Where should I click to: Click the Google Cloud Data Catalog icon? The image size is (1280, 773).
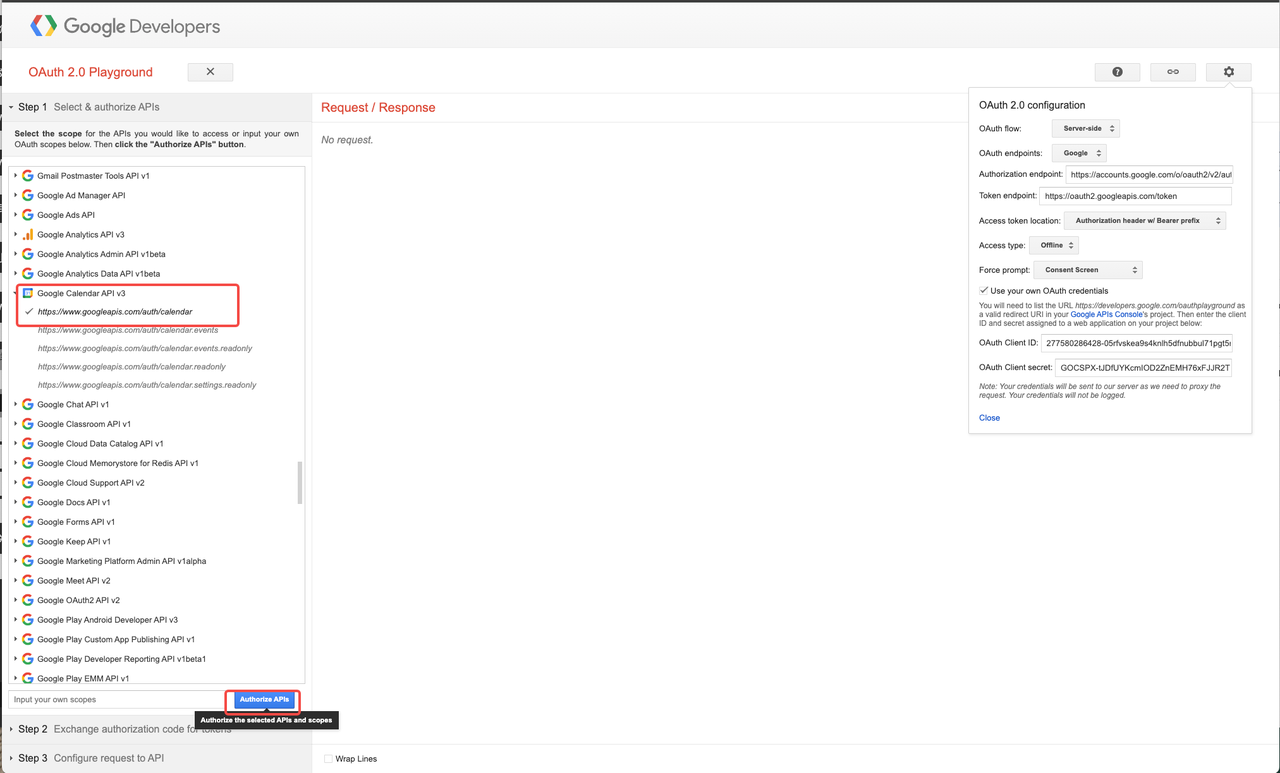28,443
